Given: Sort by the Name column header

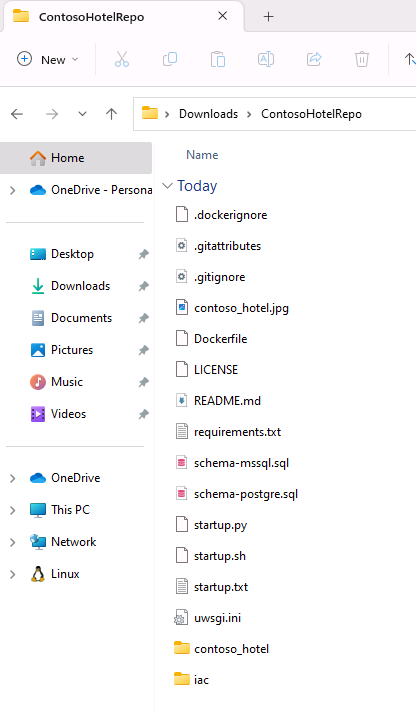Looking at the screenshot, I should click(x=202, y=155).
